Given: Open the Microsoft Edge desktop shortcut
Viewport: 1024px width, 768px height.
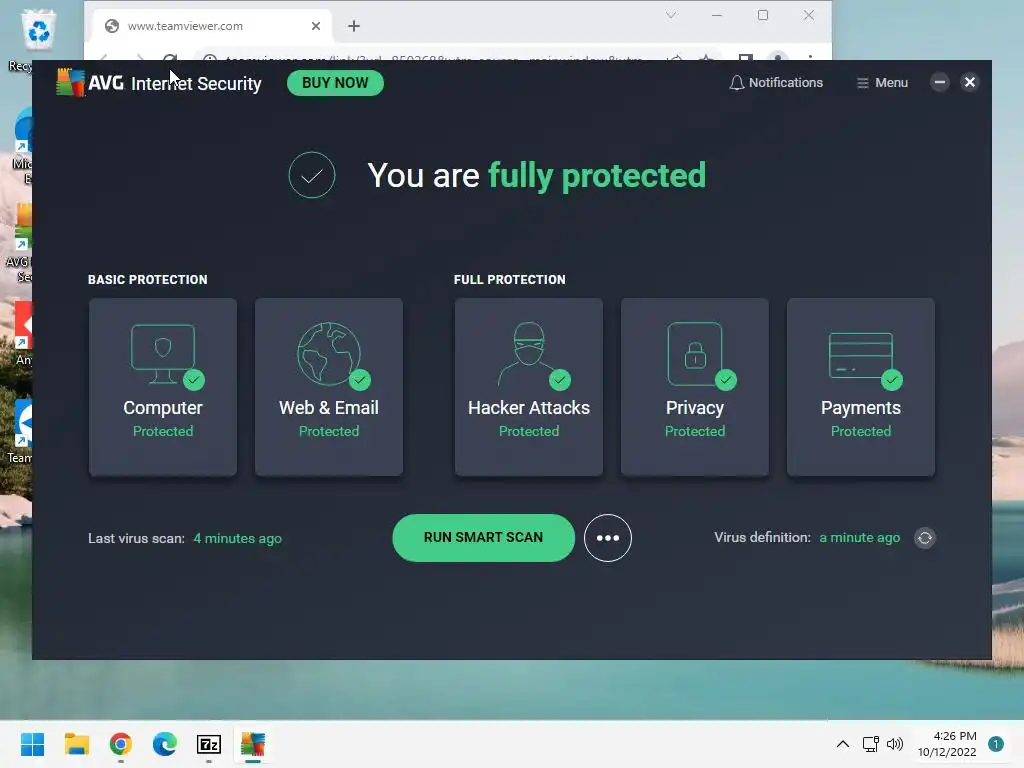Looking at the screenshot, I should 23,147.
